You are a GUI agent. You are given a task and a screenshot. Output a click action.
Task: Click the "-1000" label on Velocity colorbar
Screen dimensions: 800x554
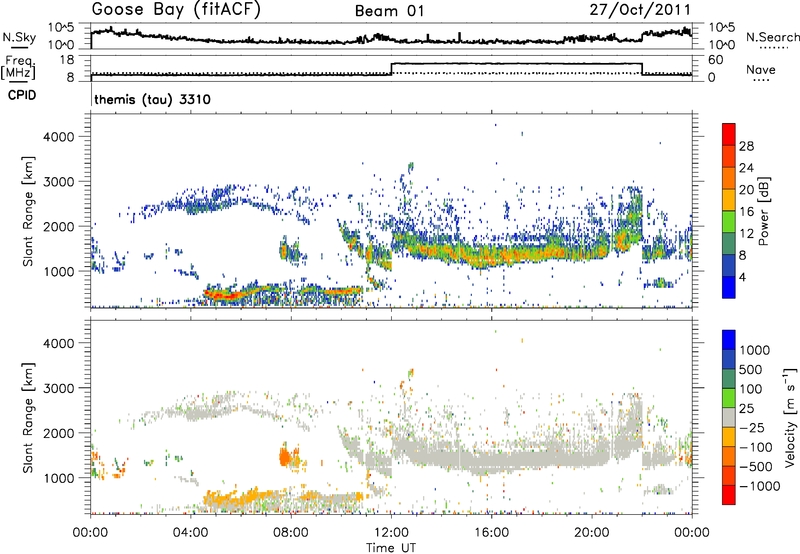tap(760, 486)
